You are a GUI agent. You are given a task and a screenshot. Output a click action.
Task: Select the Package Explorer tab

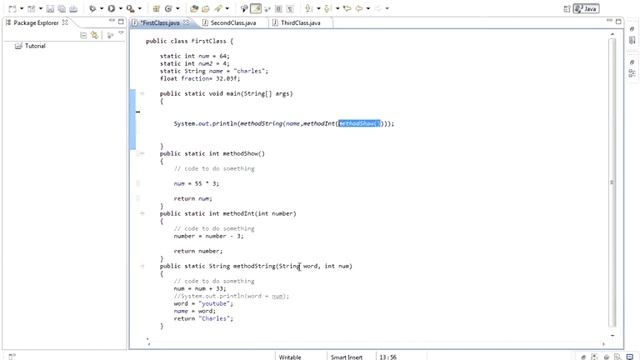36,23
